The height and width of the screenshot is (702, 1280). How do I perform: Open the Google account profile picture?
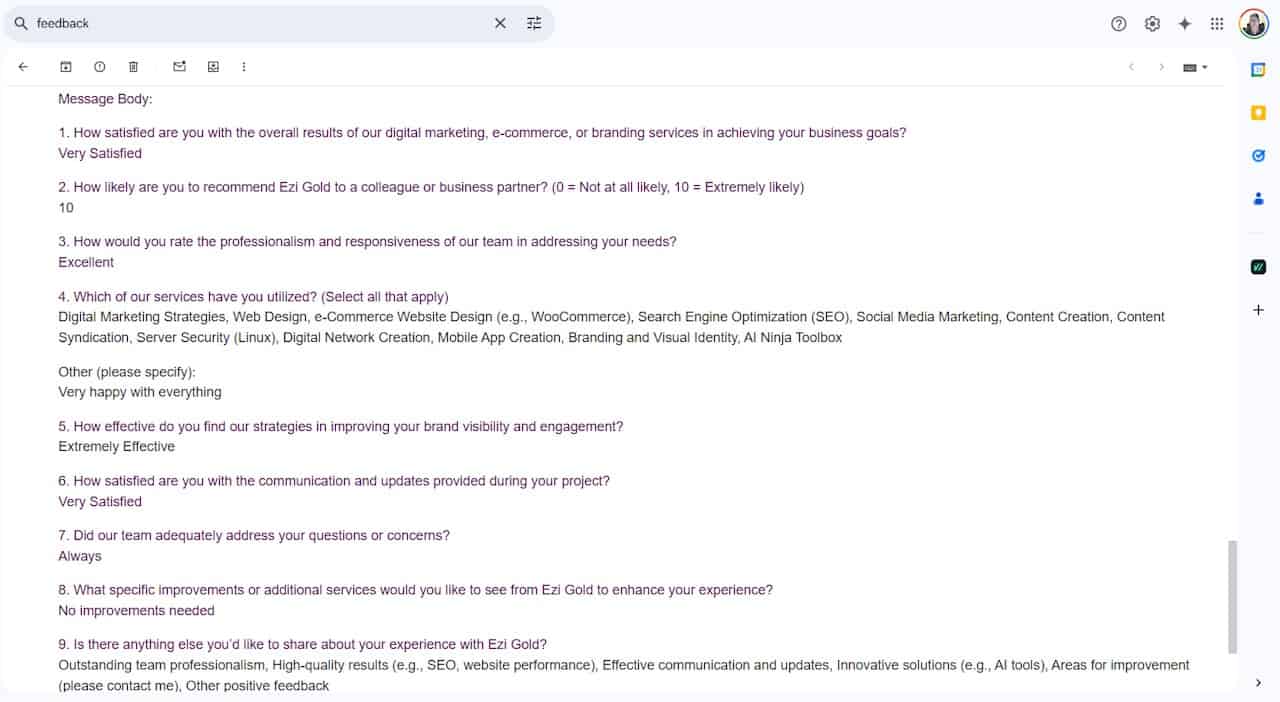(1254, 24)
